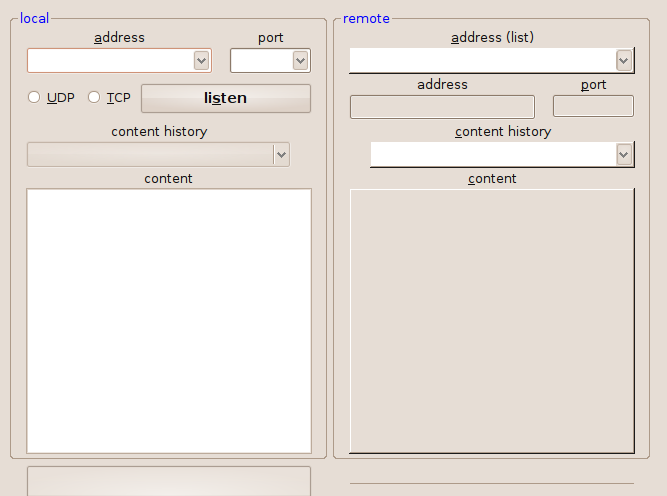Select the UDP radio button

(34, 97)
